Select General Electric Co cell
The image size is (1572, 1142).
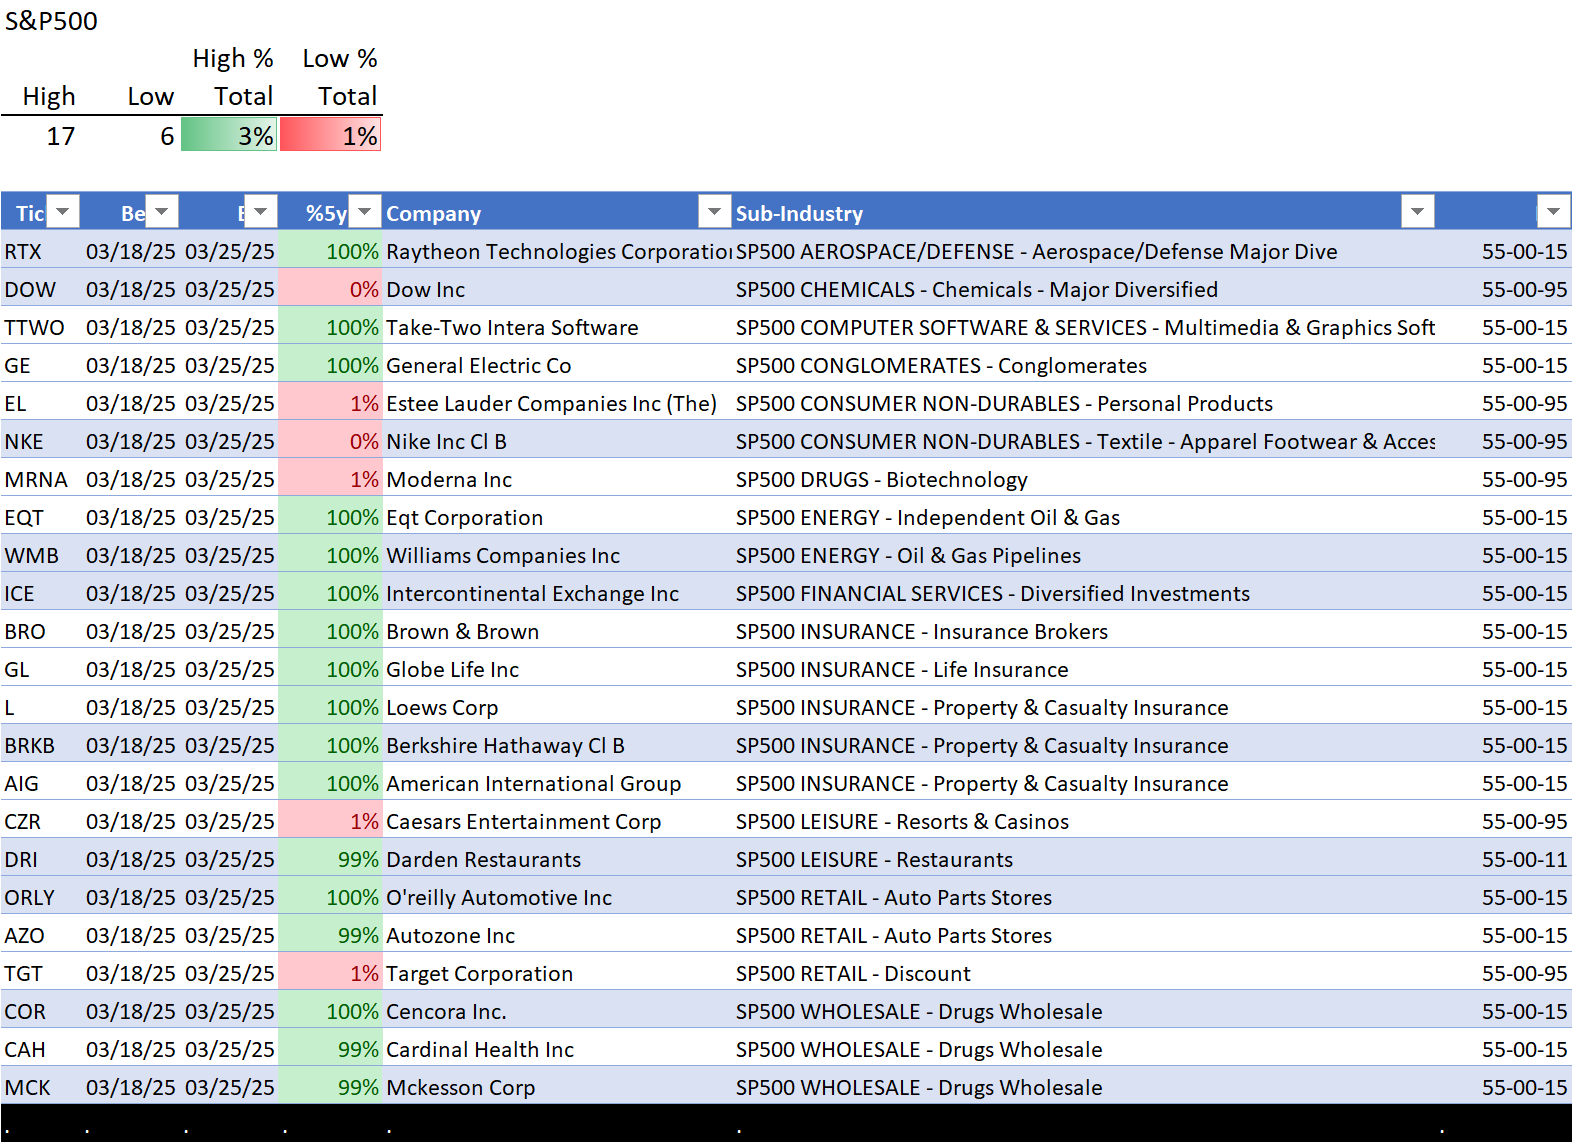[x=557, y=365]
